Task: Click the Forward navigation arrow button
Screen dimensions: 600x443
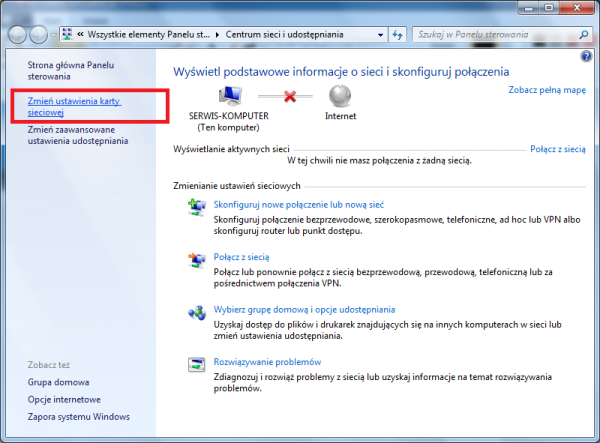Action: 39,35
